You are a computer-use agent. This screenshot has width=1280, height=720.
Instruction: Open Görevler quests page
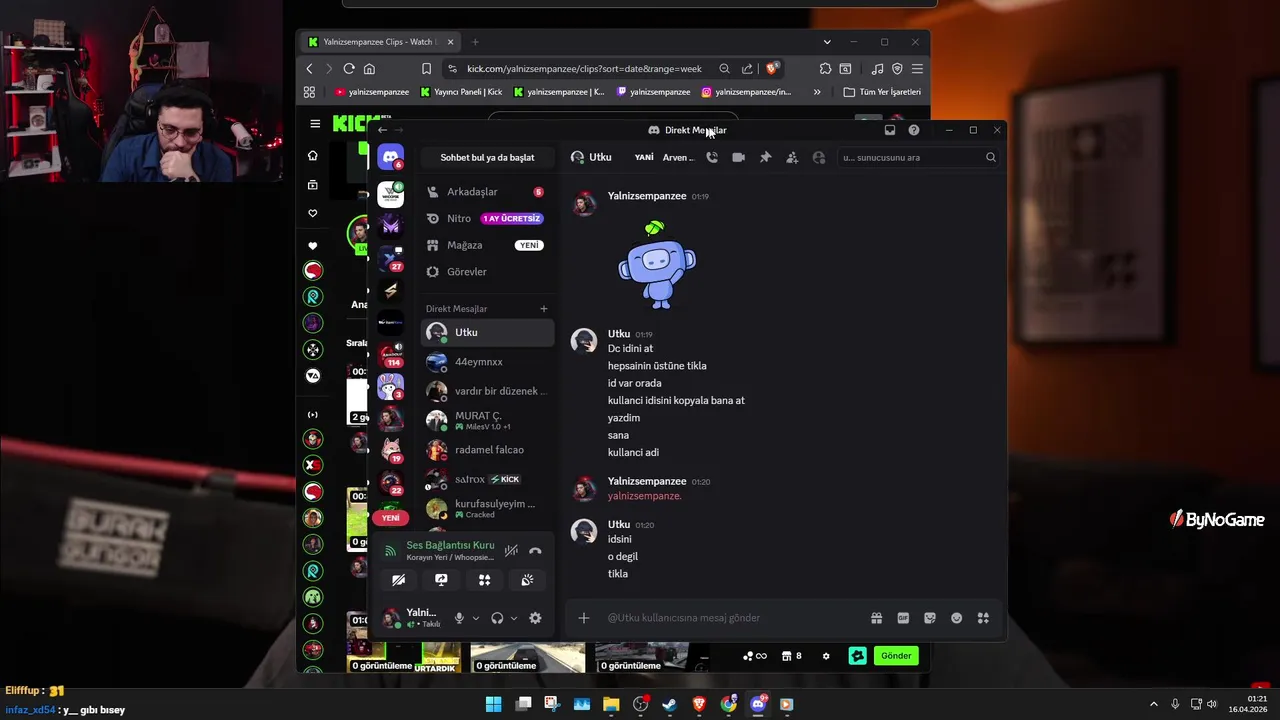[487, 272]
